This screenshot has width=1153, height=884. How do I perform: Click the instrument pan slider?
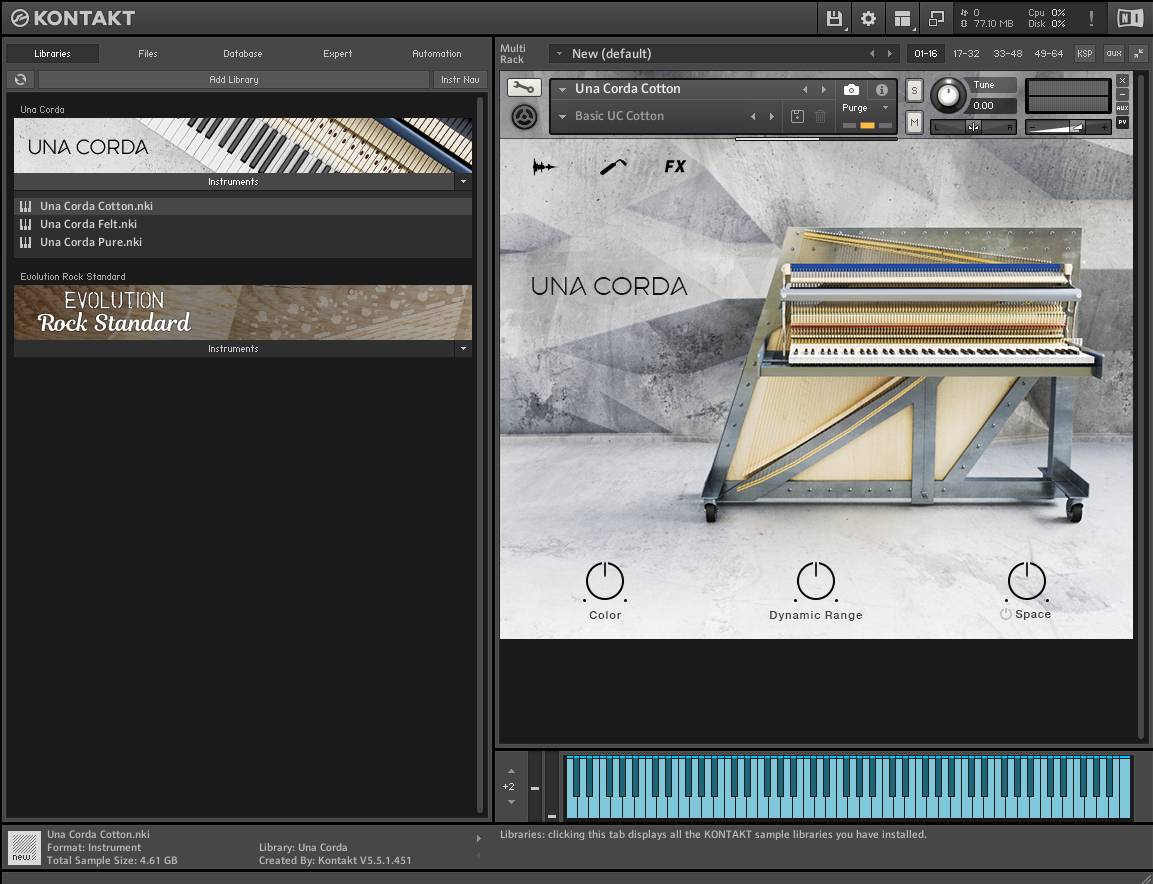pyautogui.click(x=973, y=127)
